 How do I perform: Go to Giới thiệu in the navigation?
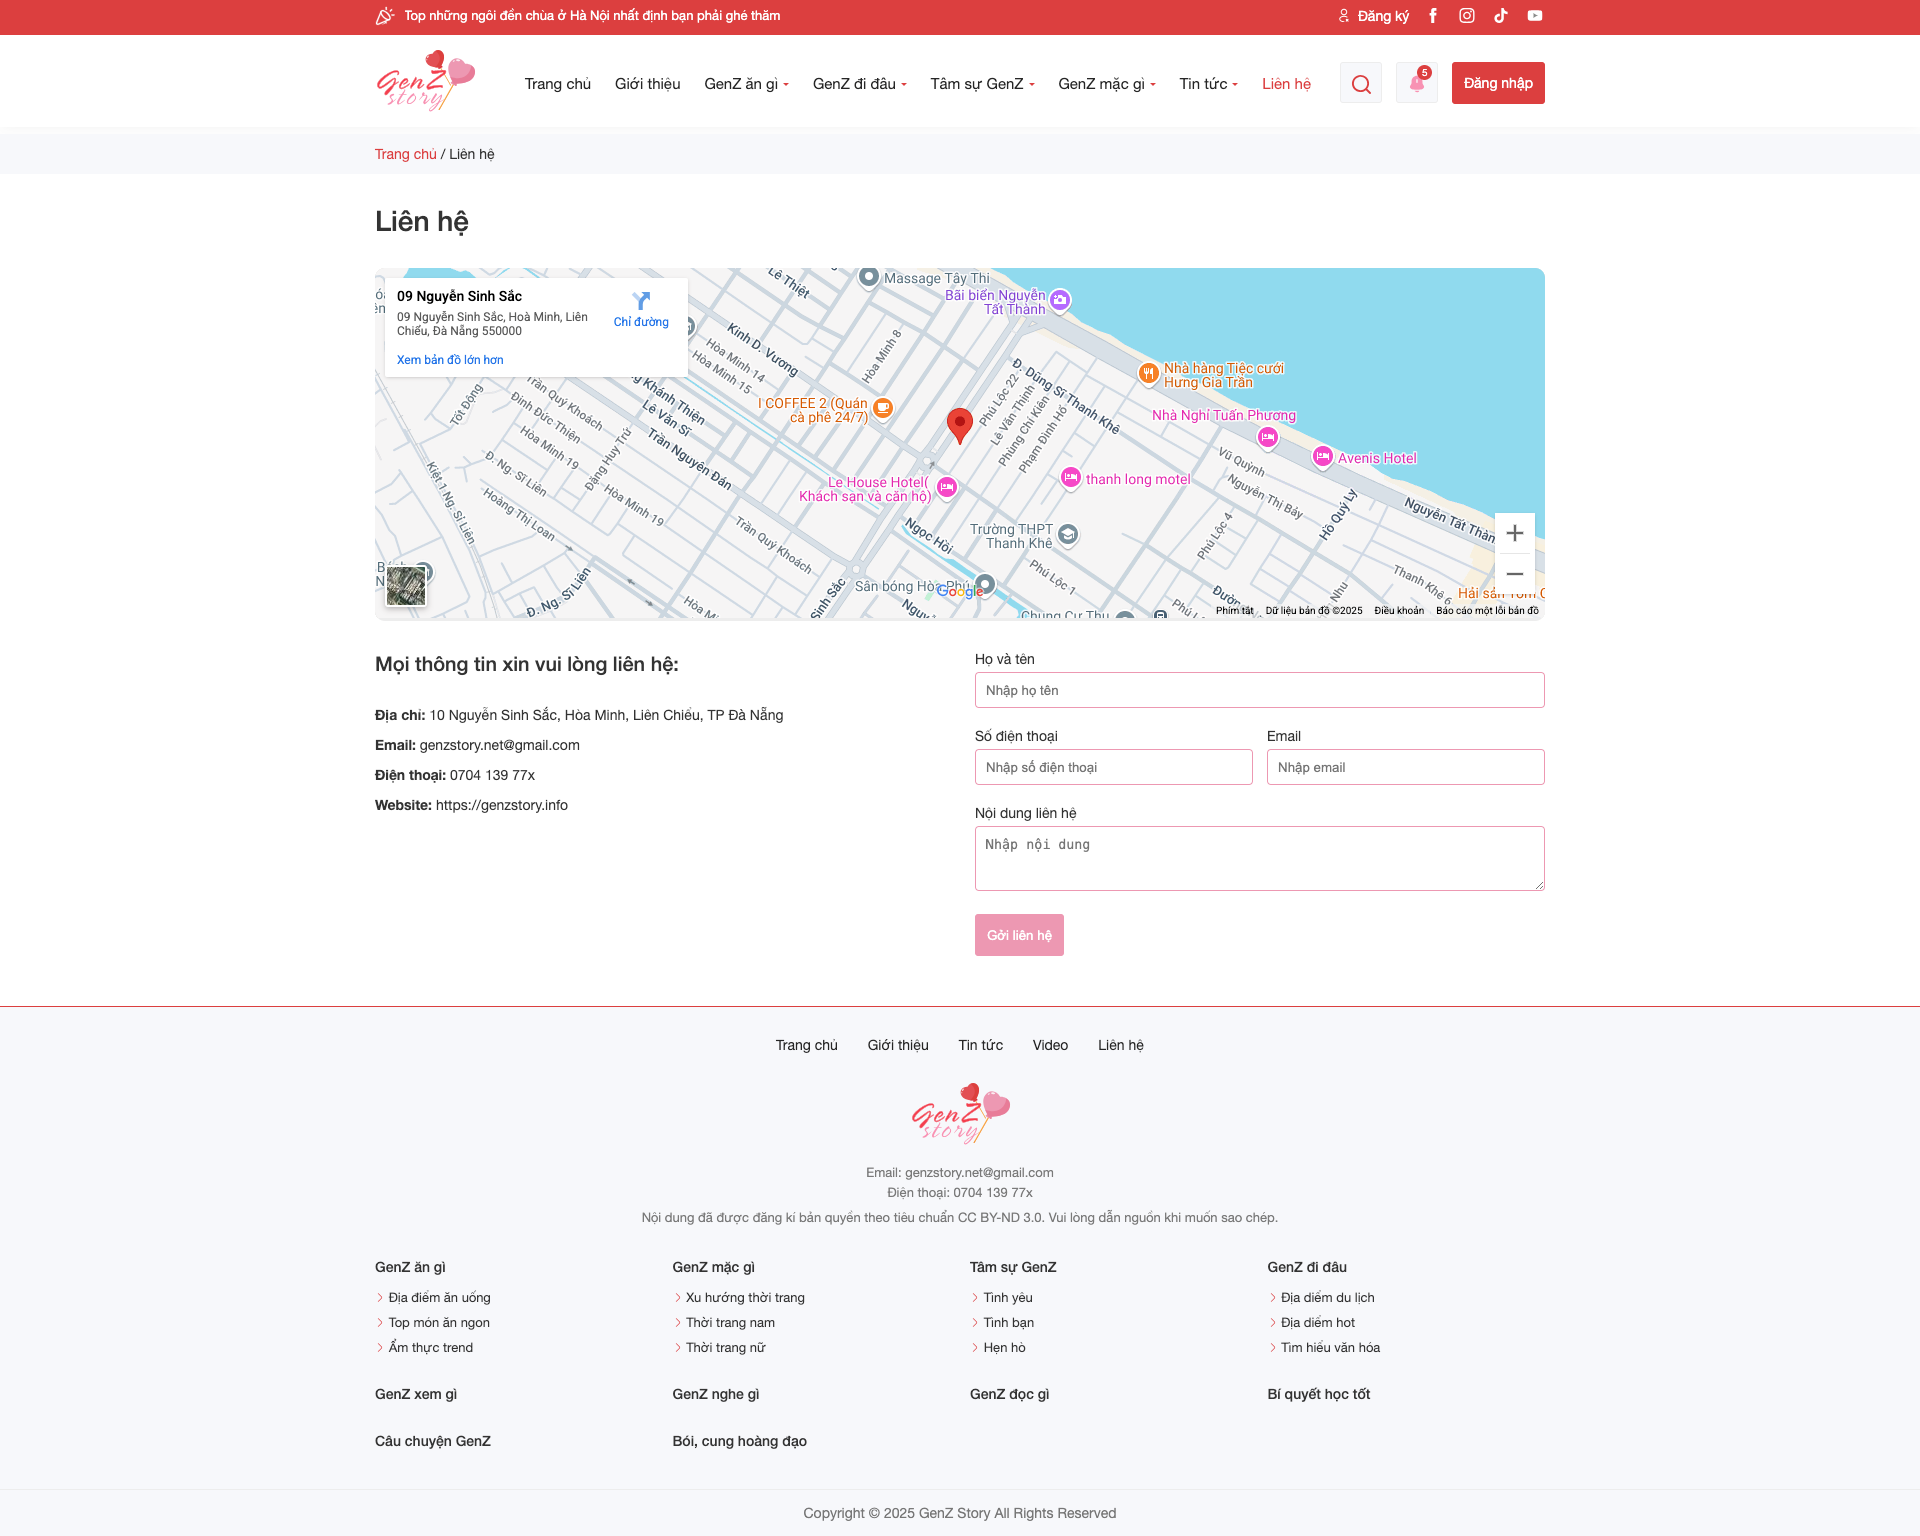(647, 84)
